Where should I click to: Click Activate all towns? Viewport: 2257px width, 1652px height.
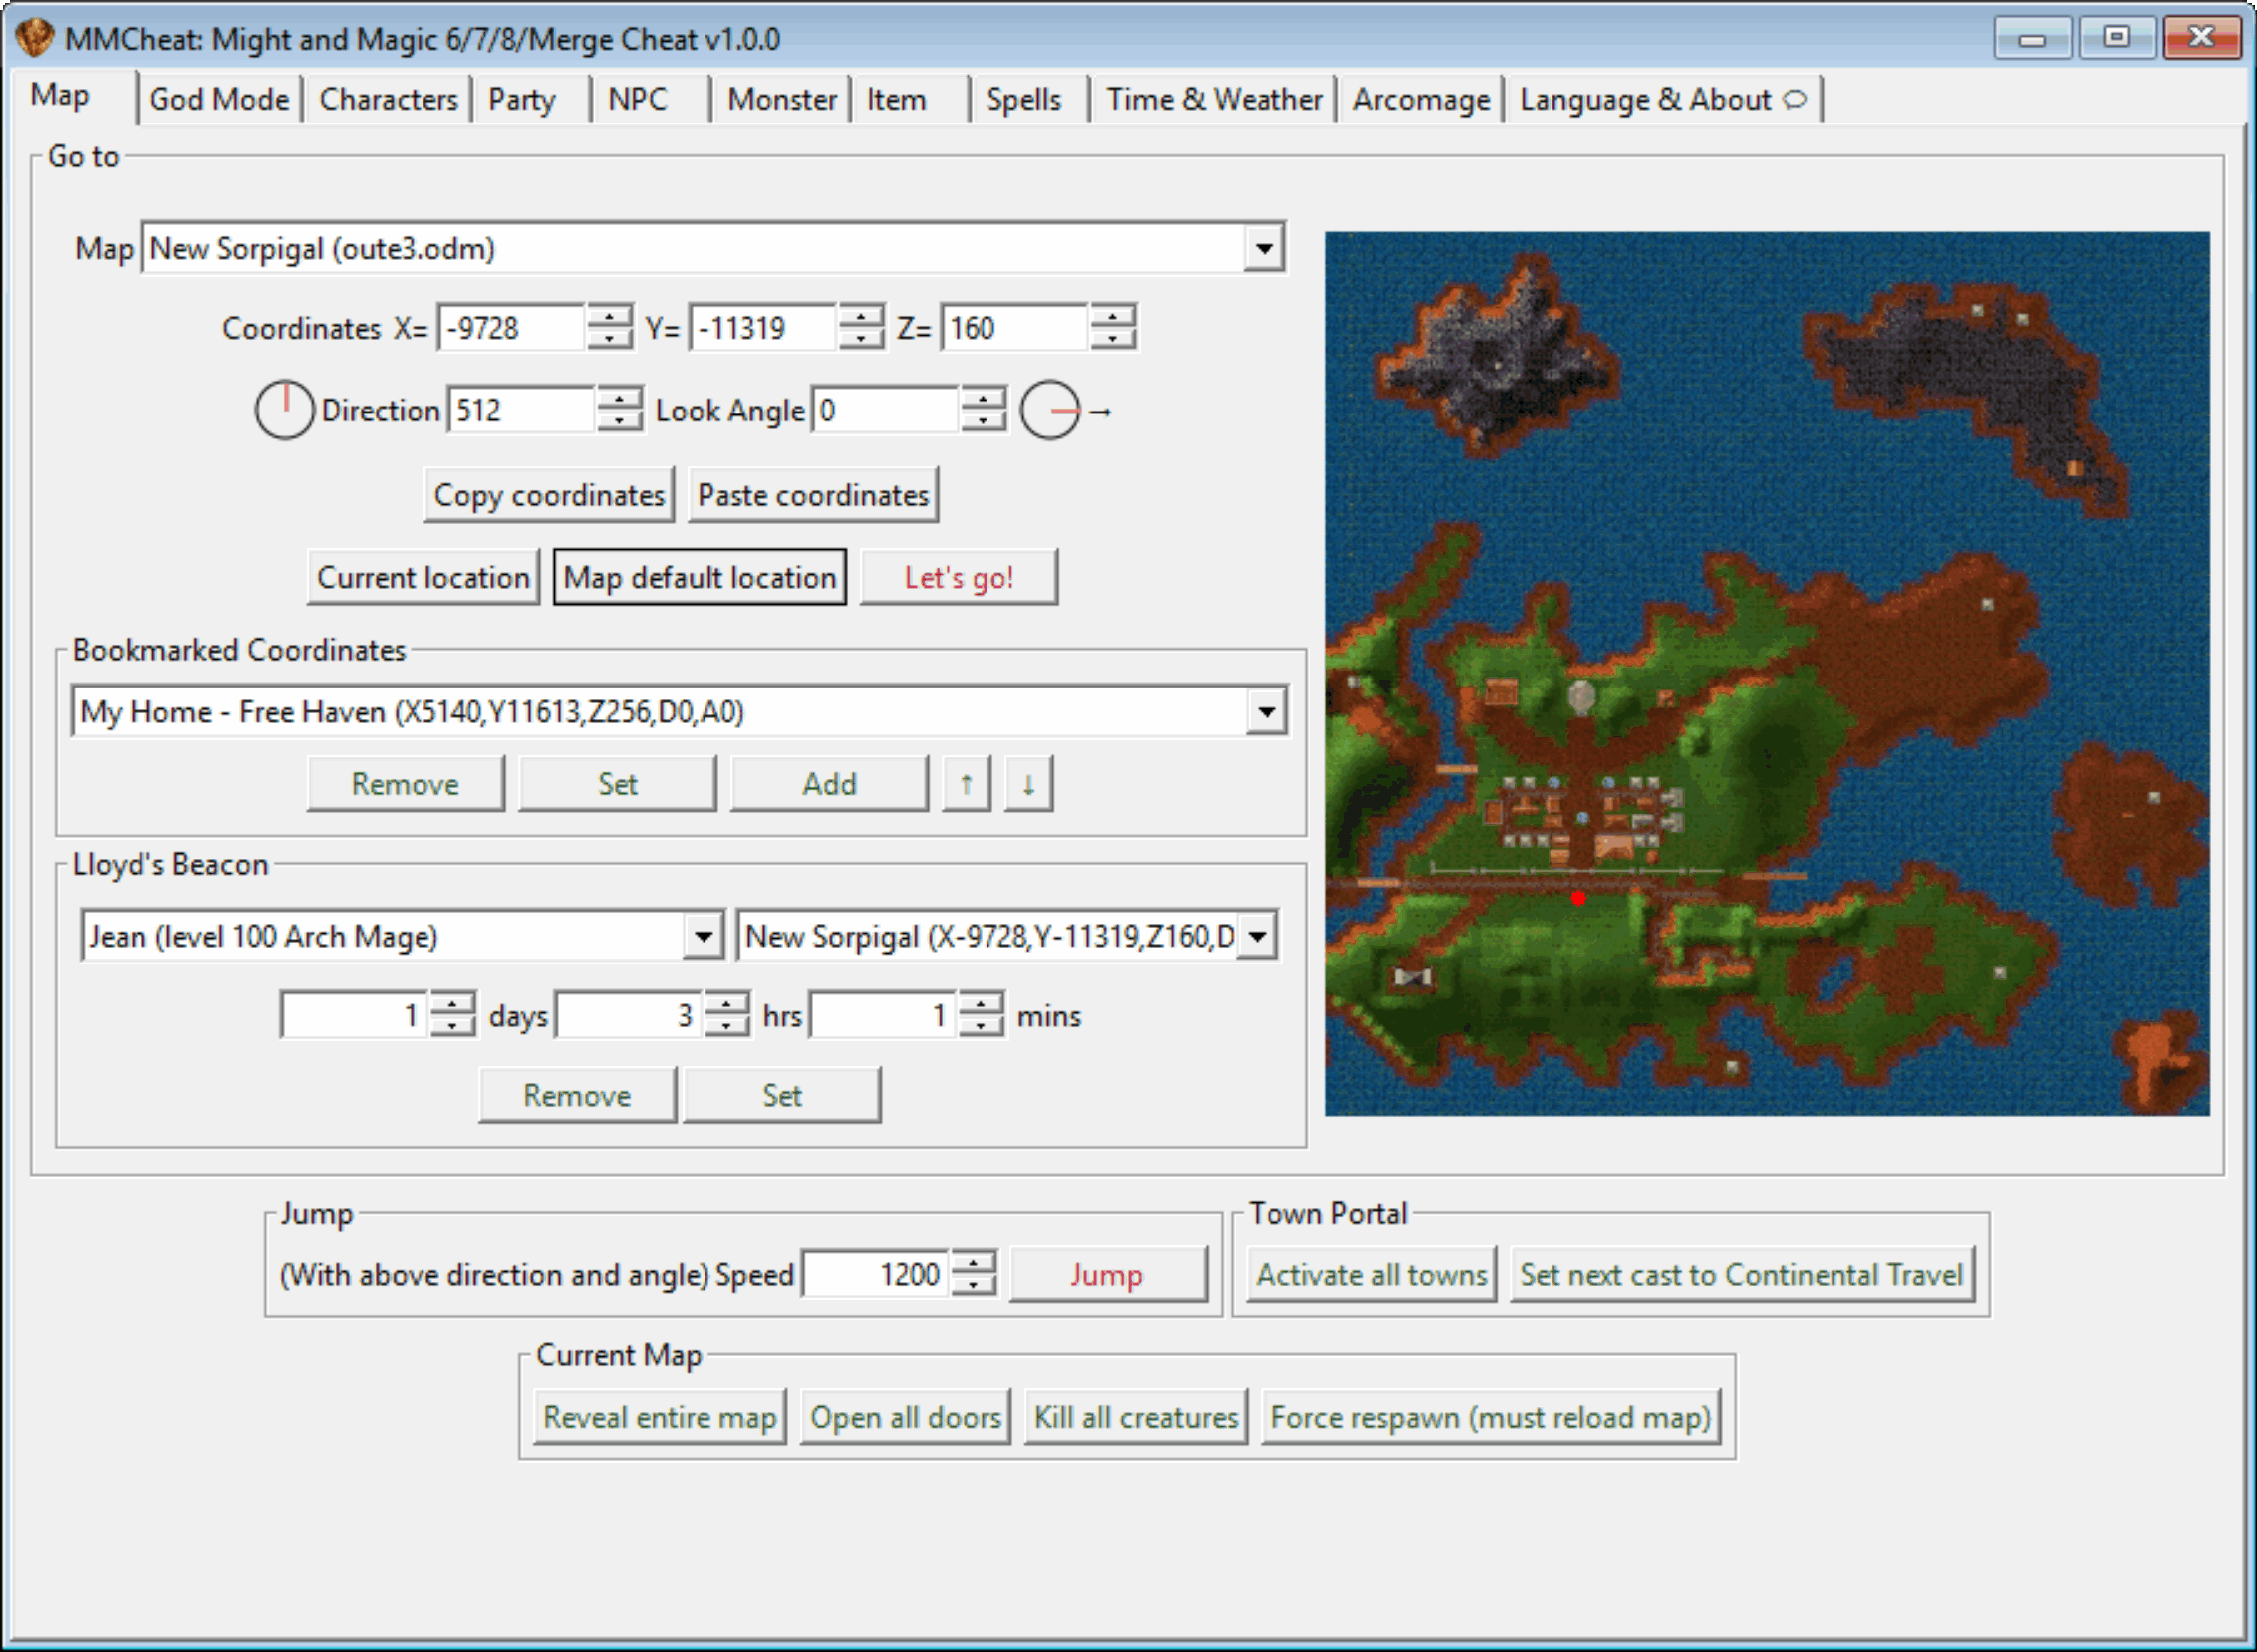(x=1372, y=1275)
